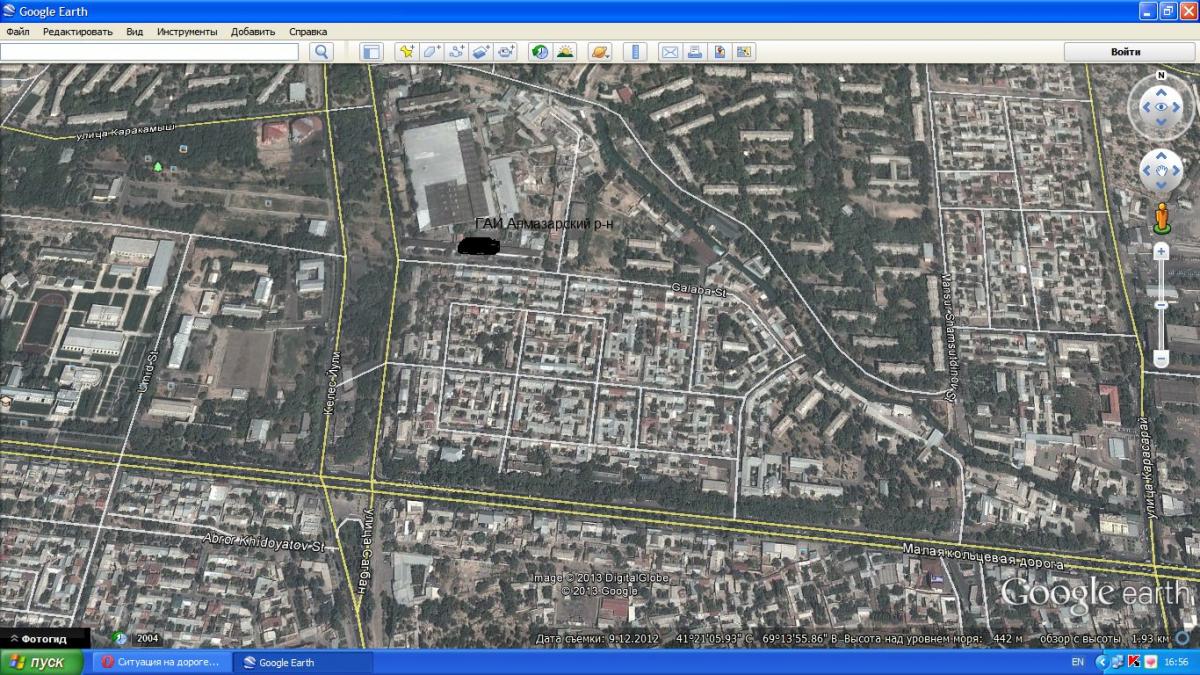The height and width of the screenshot is (675, 1200).
Task: Open the planet switcher dropdown
Action: tap(599, 52)
